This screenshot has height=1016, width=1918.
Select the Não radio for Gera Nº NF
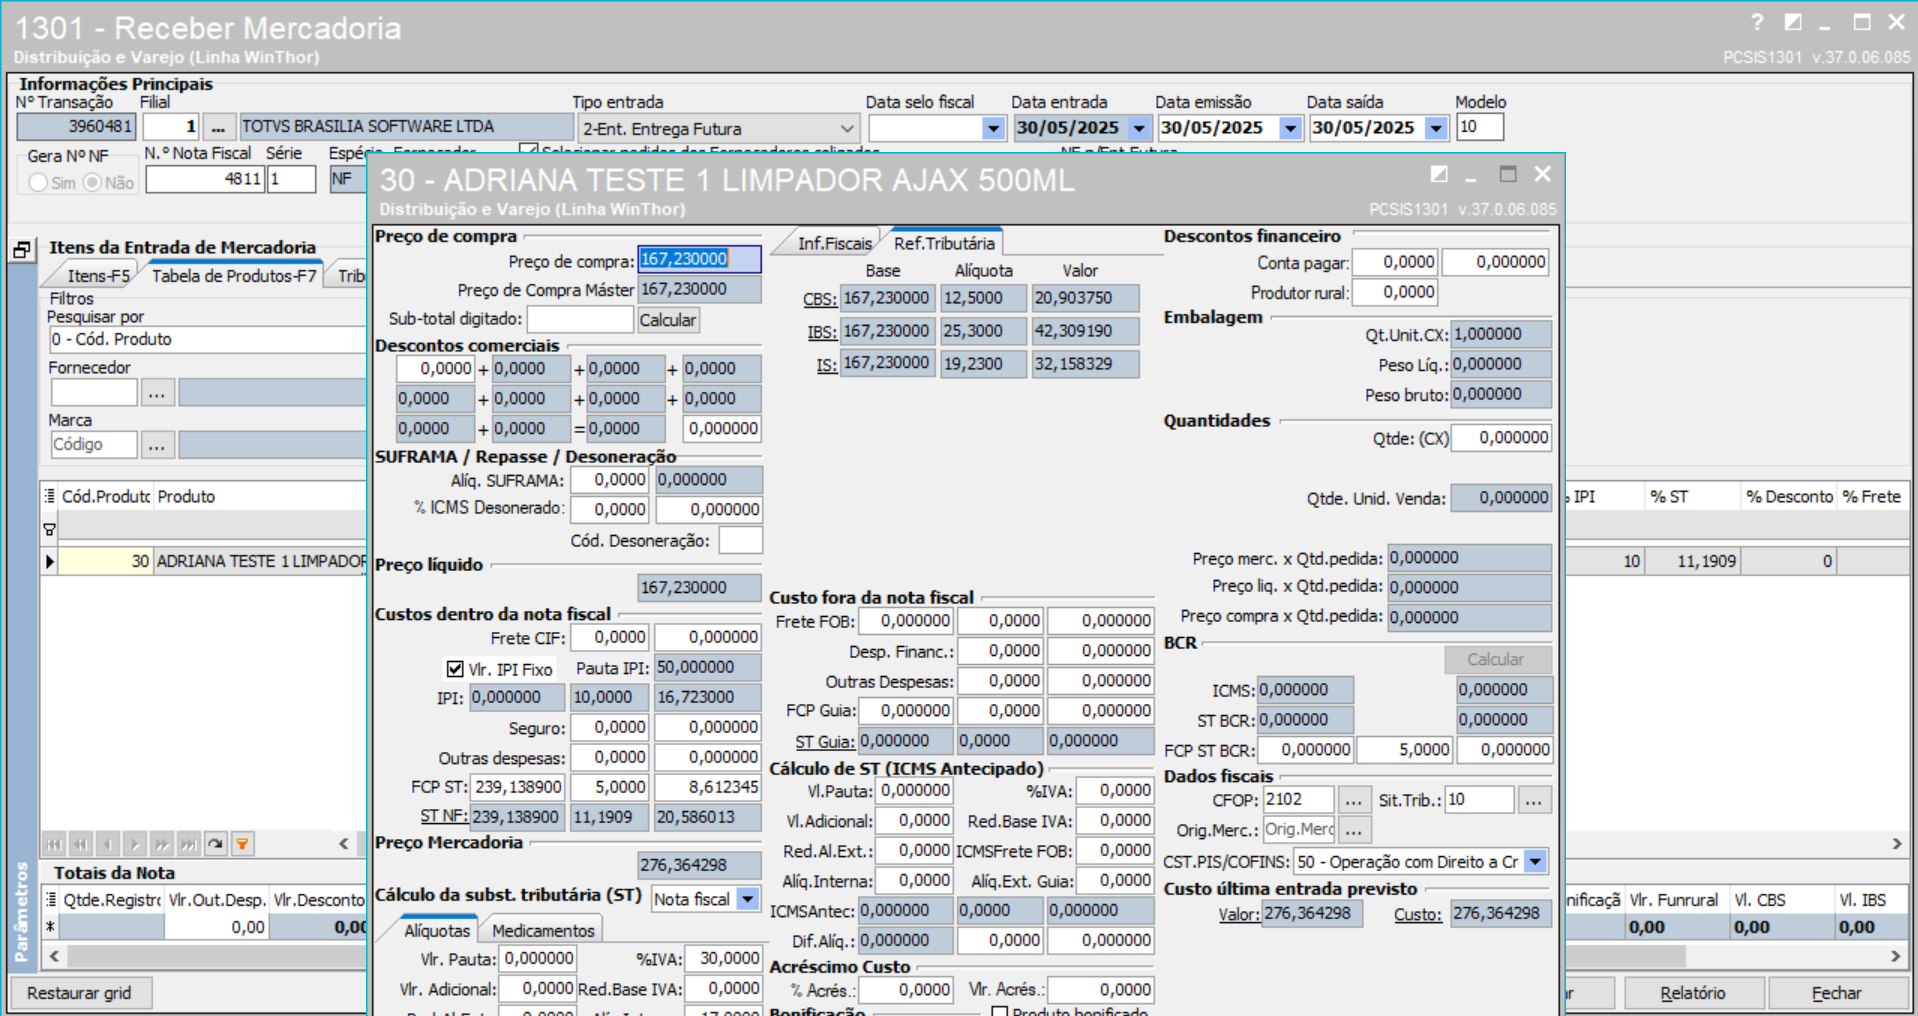click(92, 183)
